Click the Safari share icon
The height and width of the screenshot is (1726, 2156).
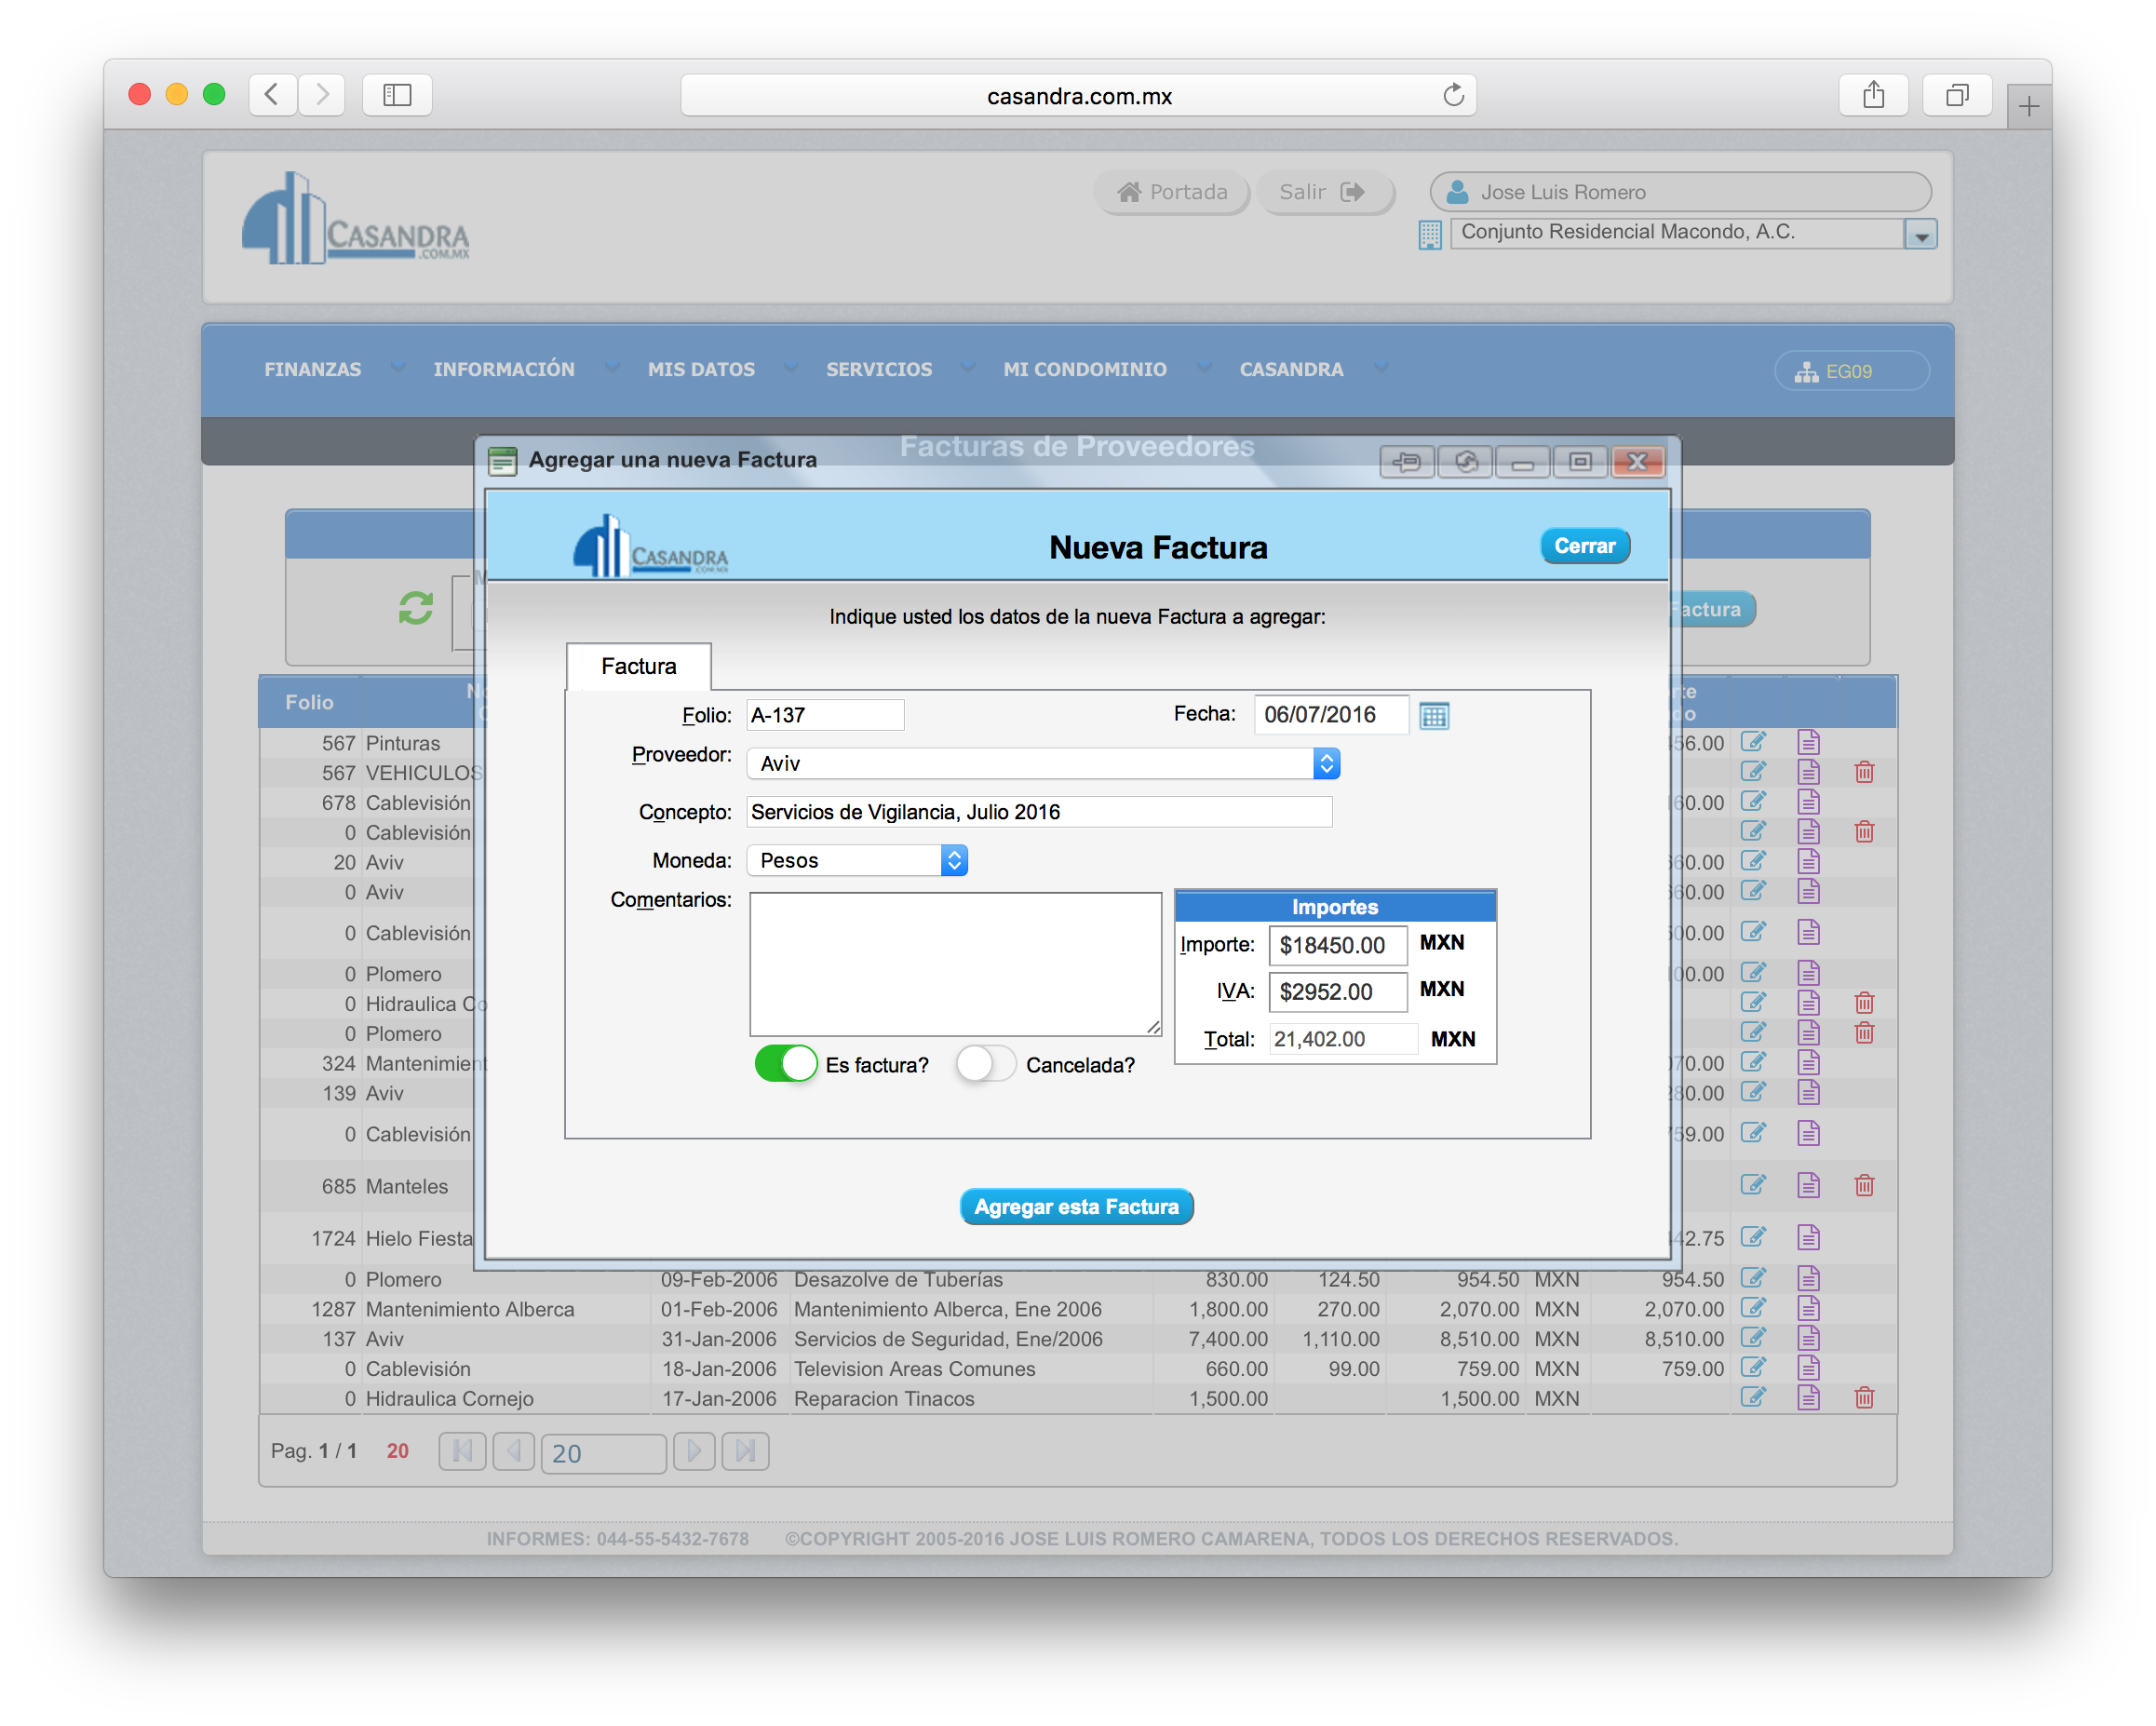pos(1873,95)
